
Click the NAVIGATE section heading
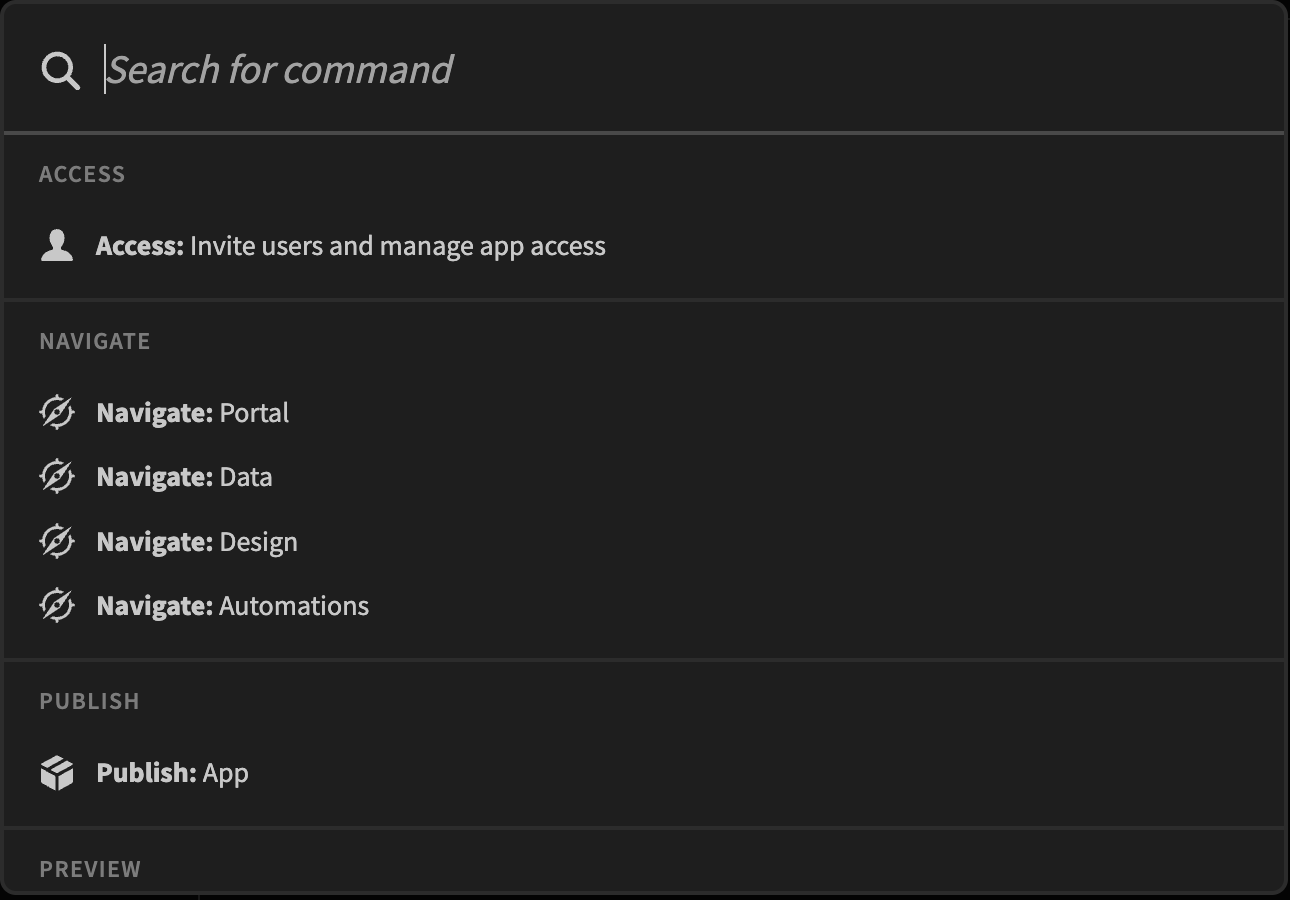[x=95, y=341]
